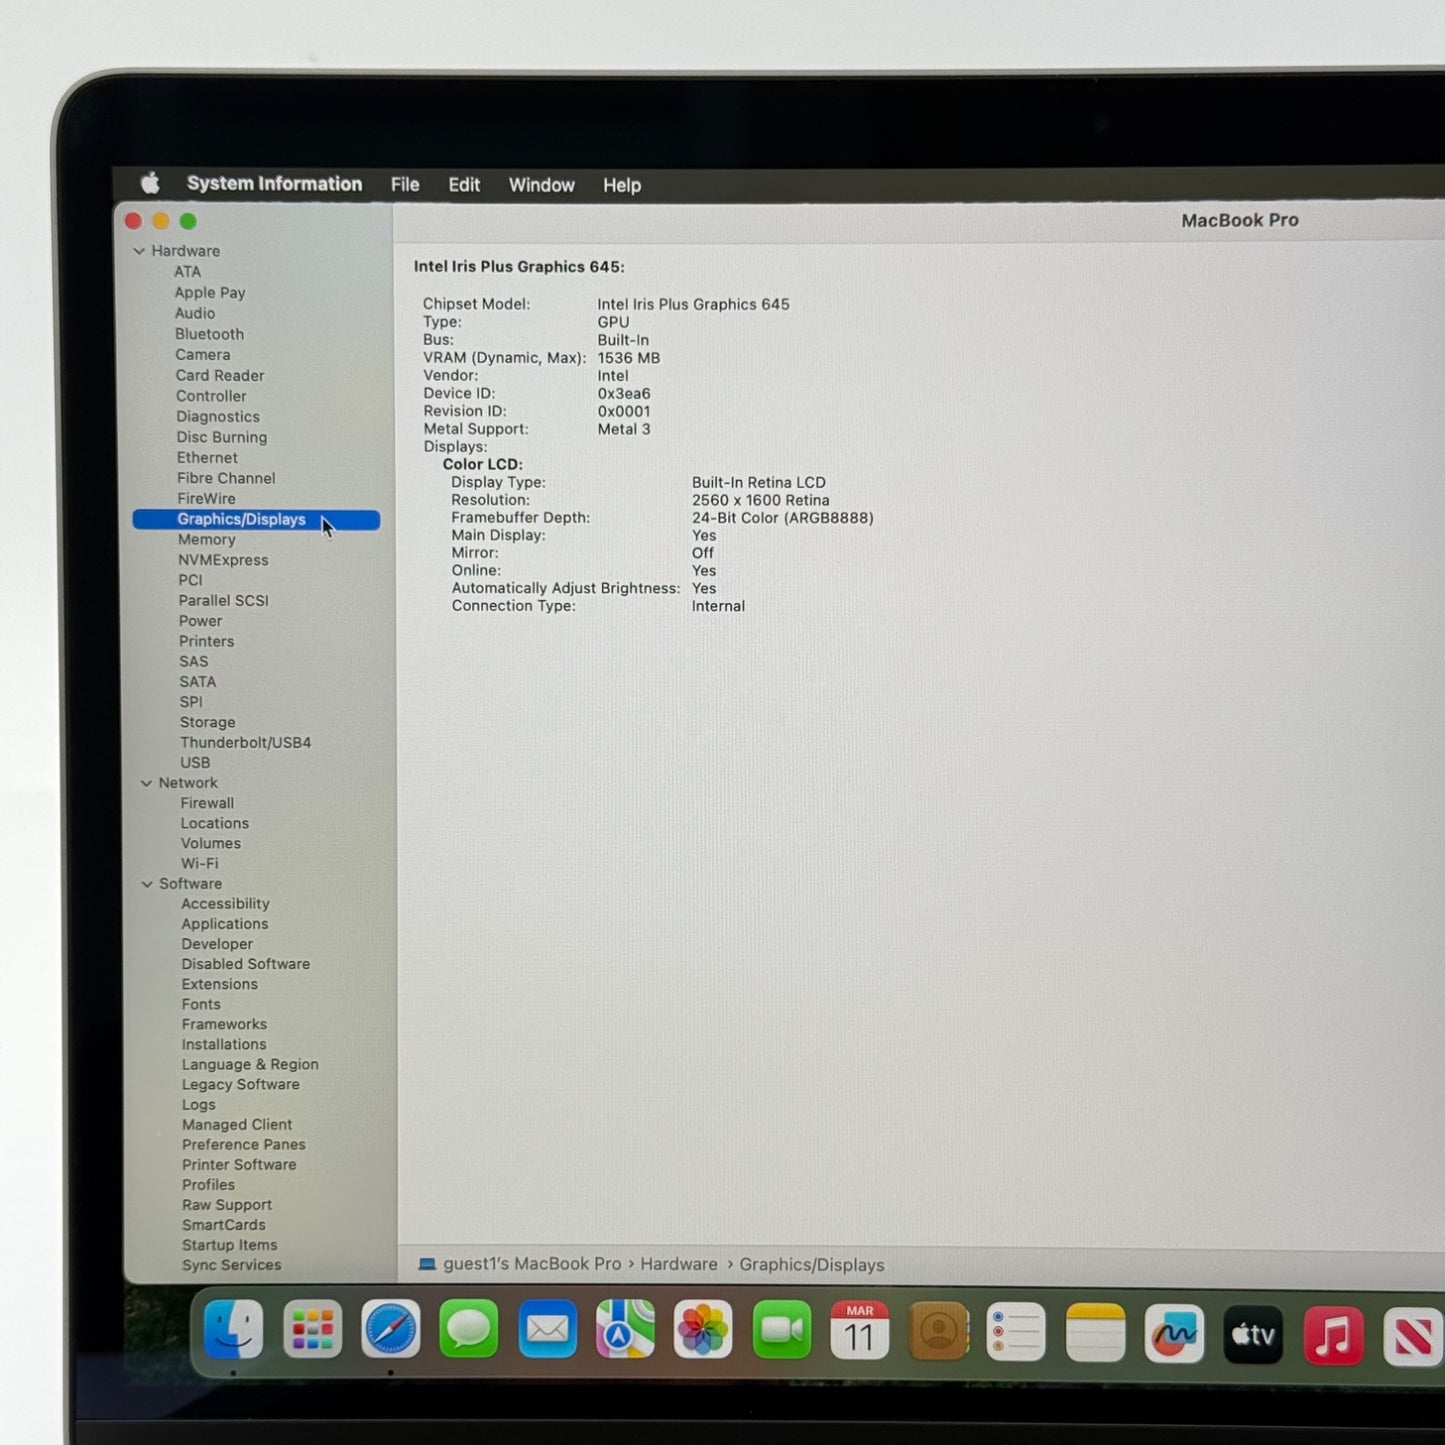The height and width of the screenshot is (1445, 1445).
Task: Open the File menu
Action: [405, 185]
